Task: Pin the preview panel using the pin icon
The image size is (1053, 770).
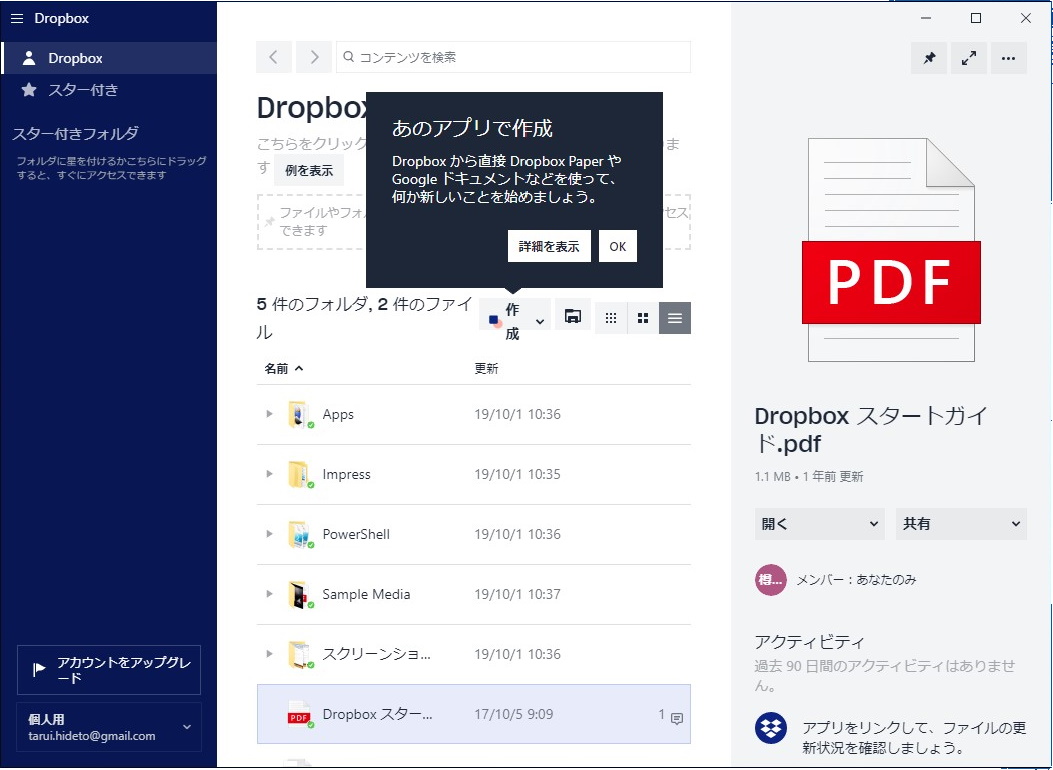Action: click(928, 58)
